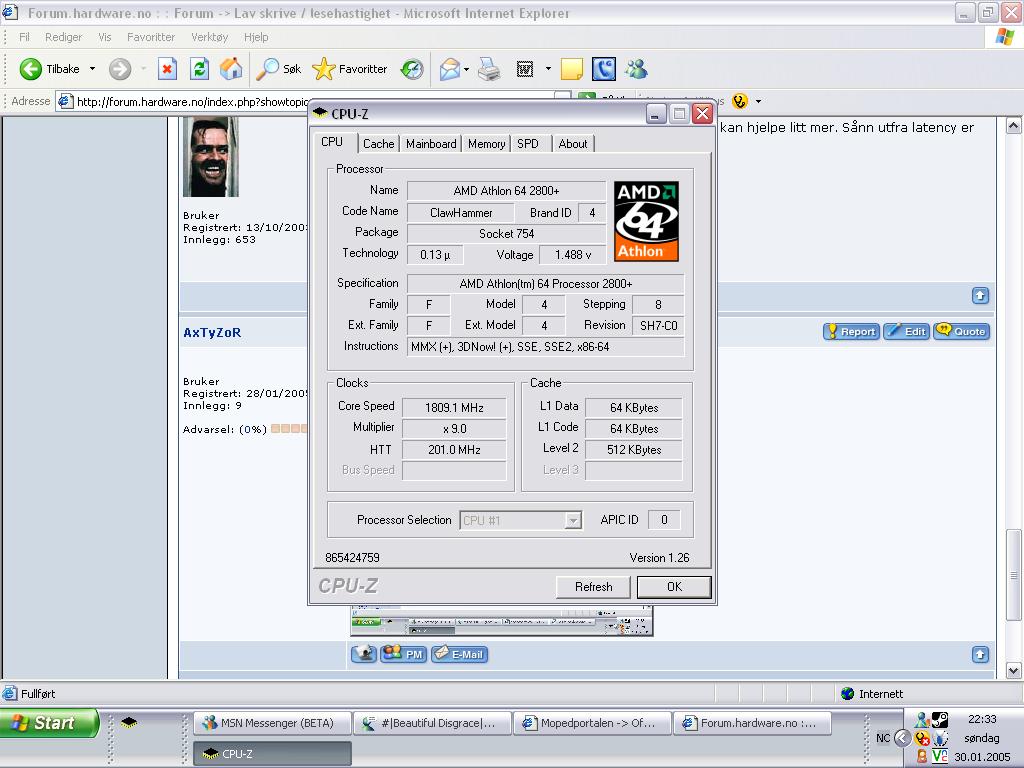Click the blue phone toolbar icon
The width and height of the screenshot is (1024, 768).
click(x=604, y=69)
